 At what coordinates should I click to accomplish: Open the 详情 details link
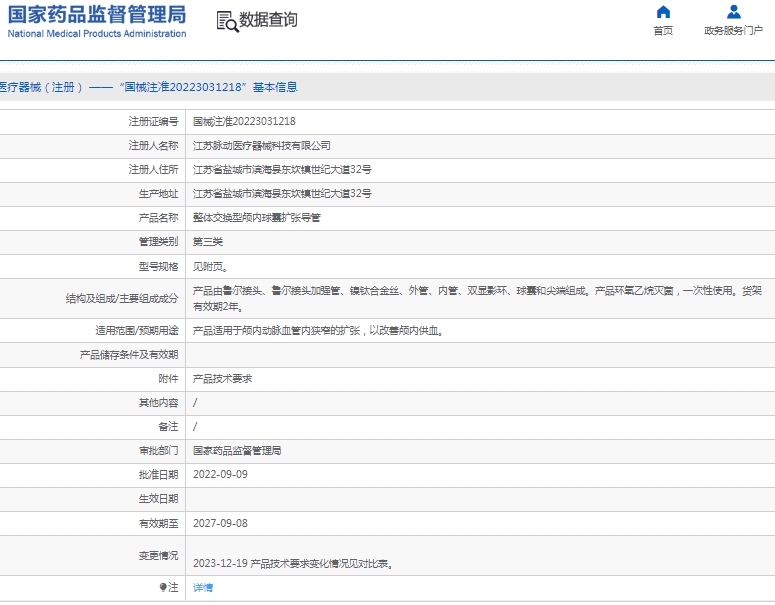point(203,587)
